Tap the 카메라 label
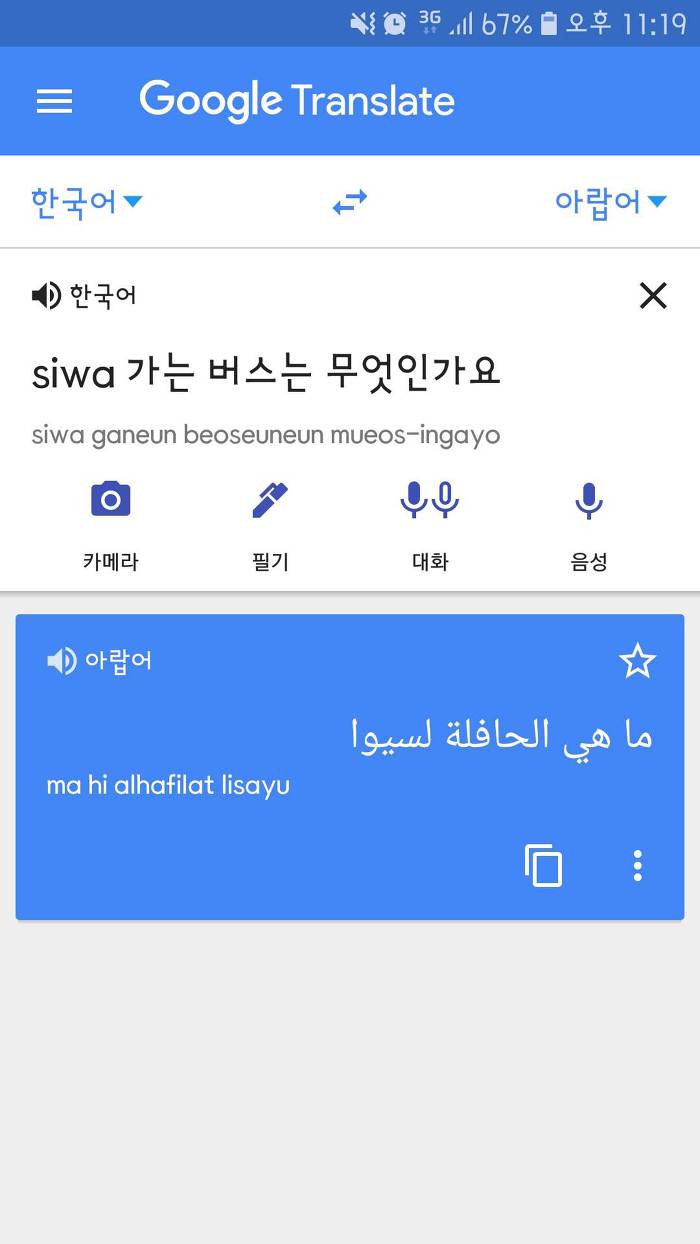The height and width of the screenshot is (1244, 700). 110,562
